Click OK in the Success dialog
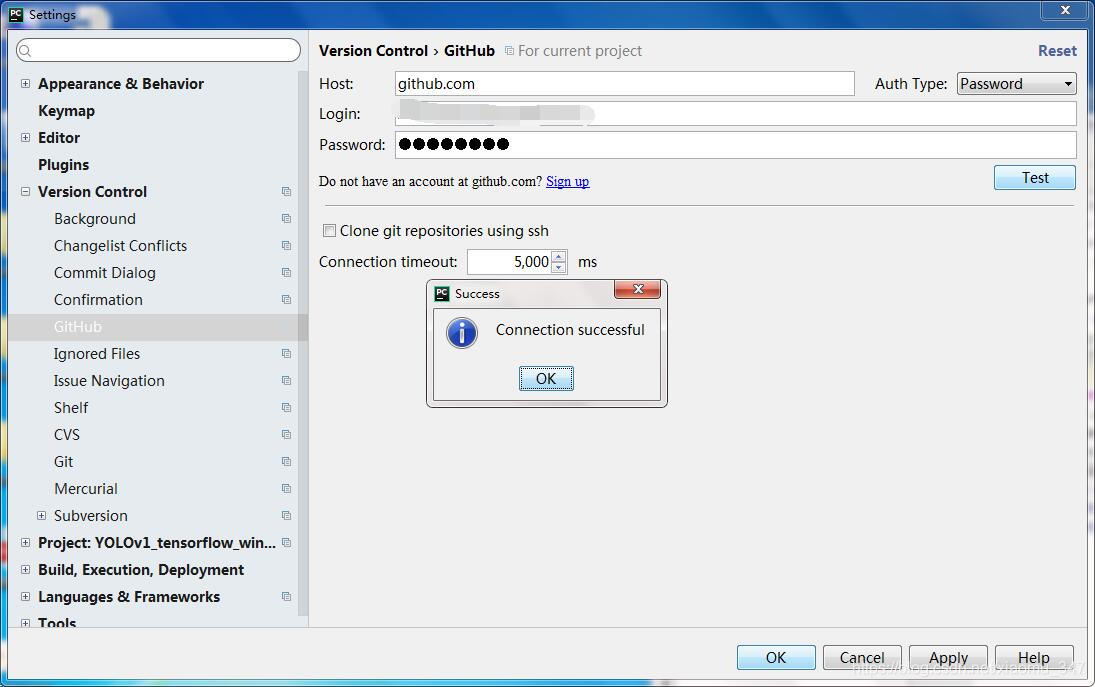The image size is (1095, 687). [546, 378]
